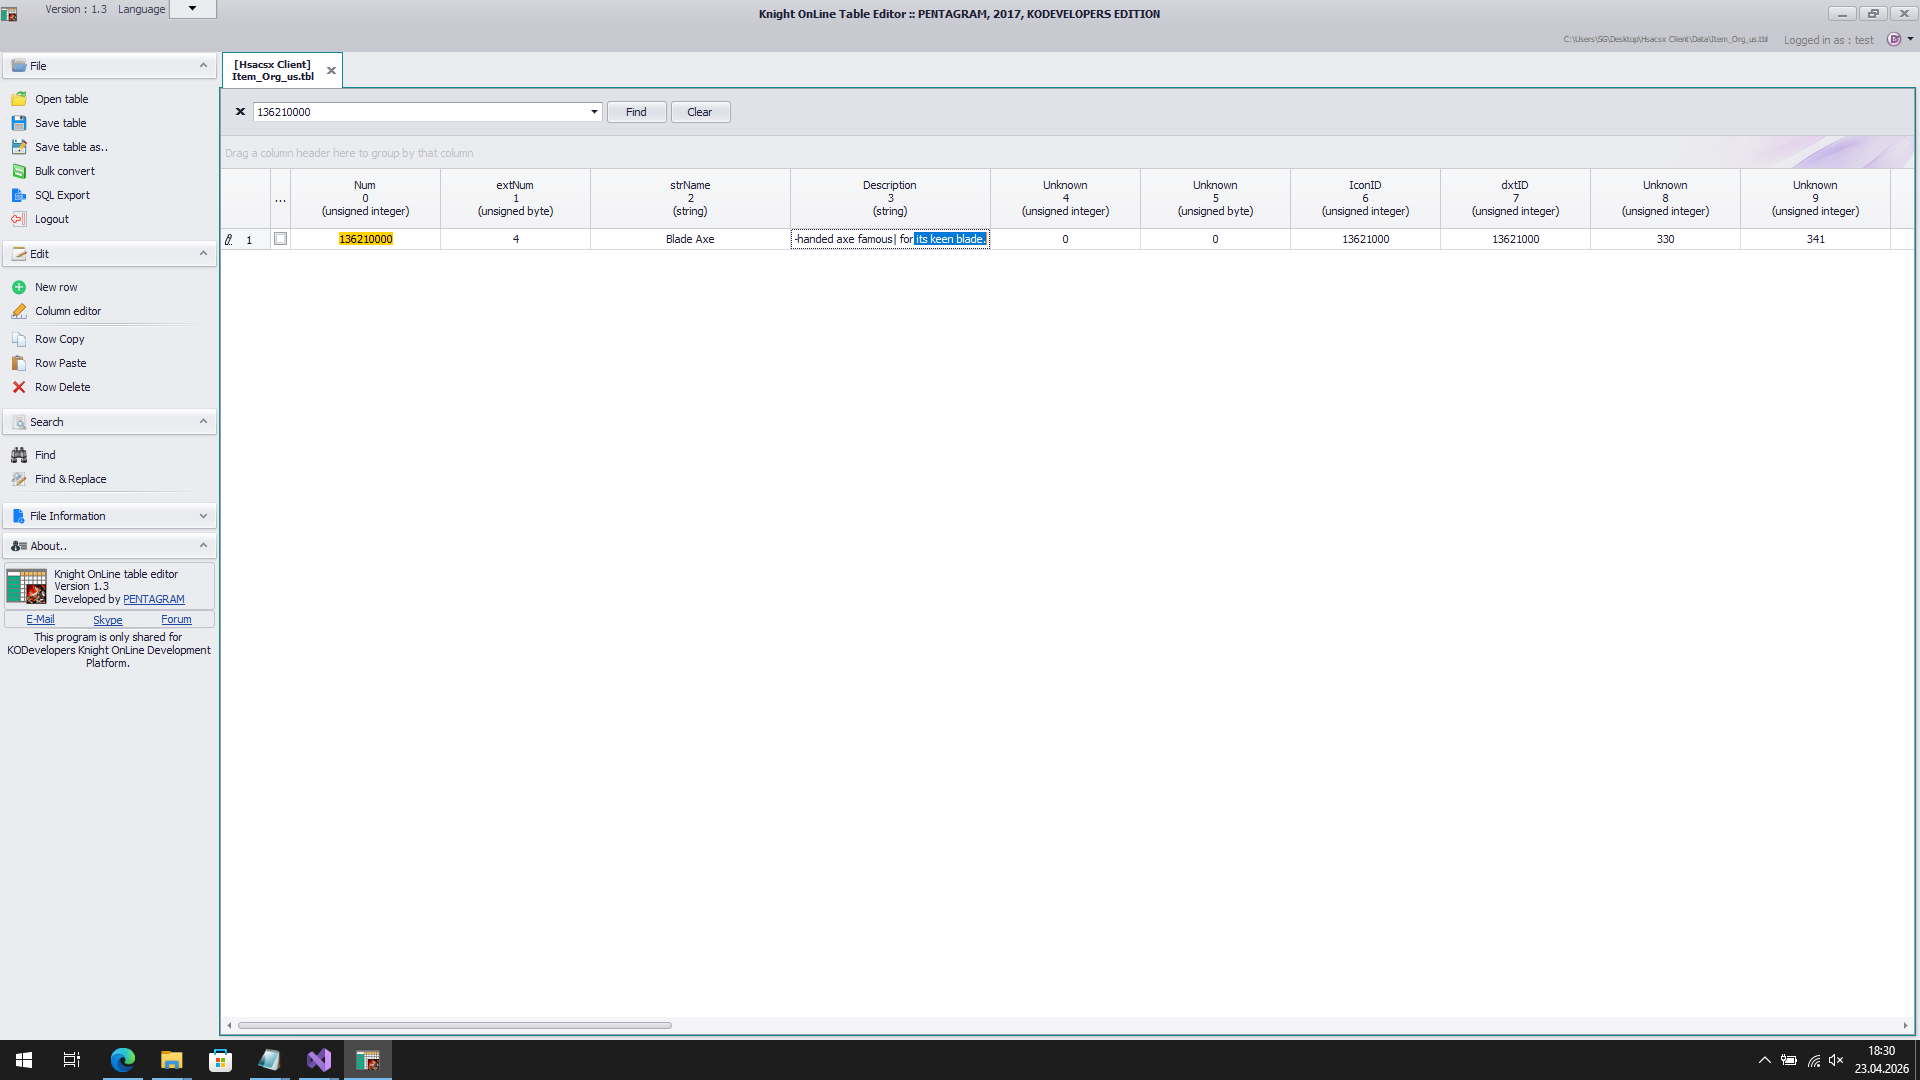Image resolution: width=1920 pixels, height=1080 pixels.
Task: Click the Find button in search bar
Action: (x=636, y=112)
